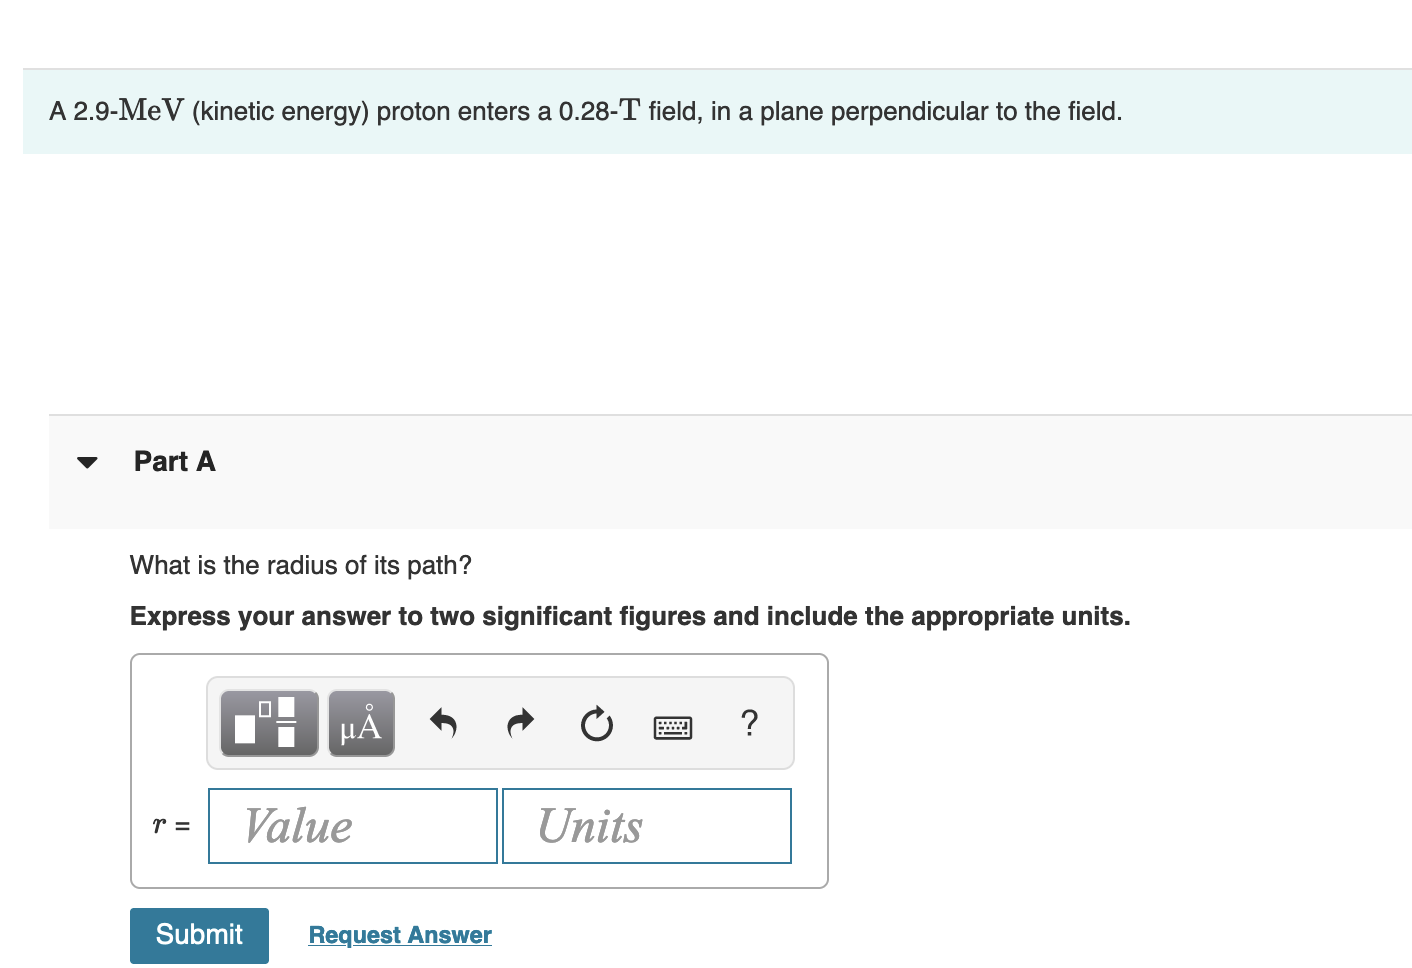Click inside the Units field

pyautogui.click(x=645, y=825)
